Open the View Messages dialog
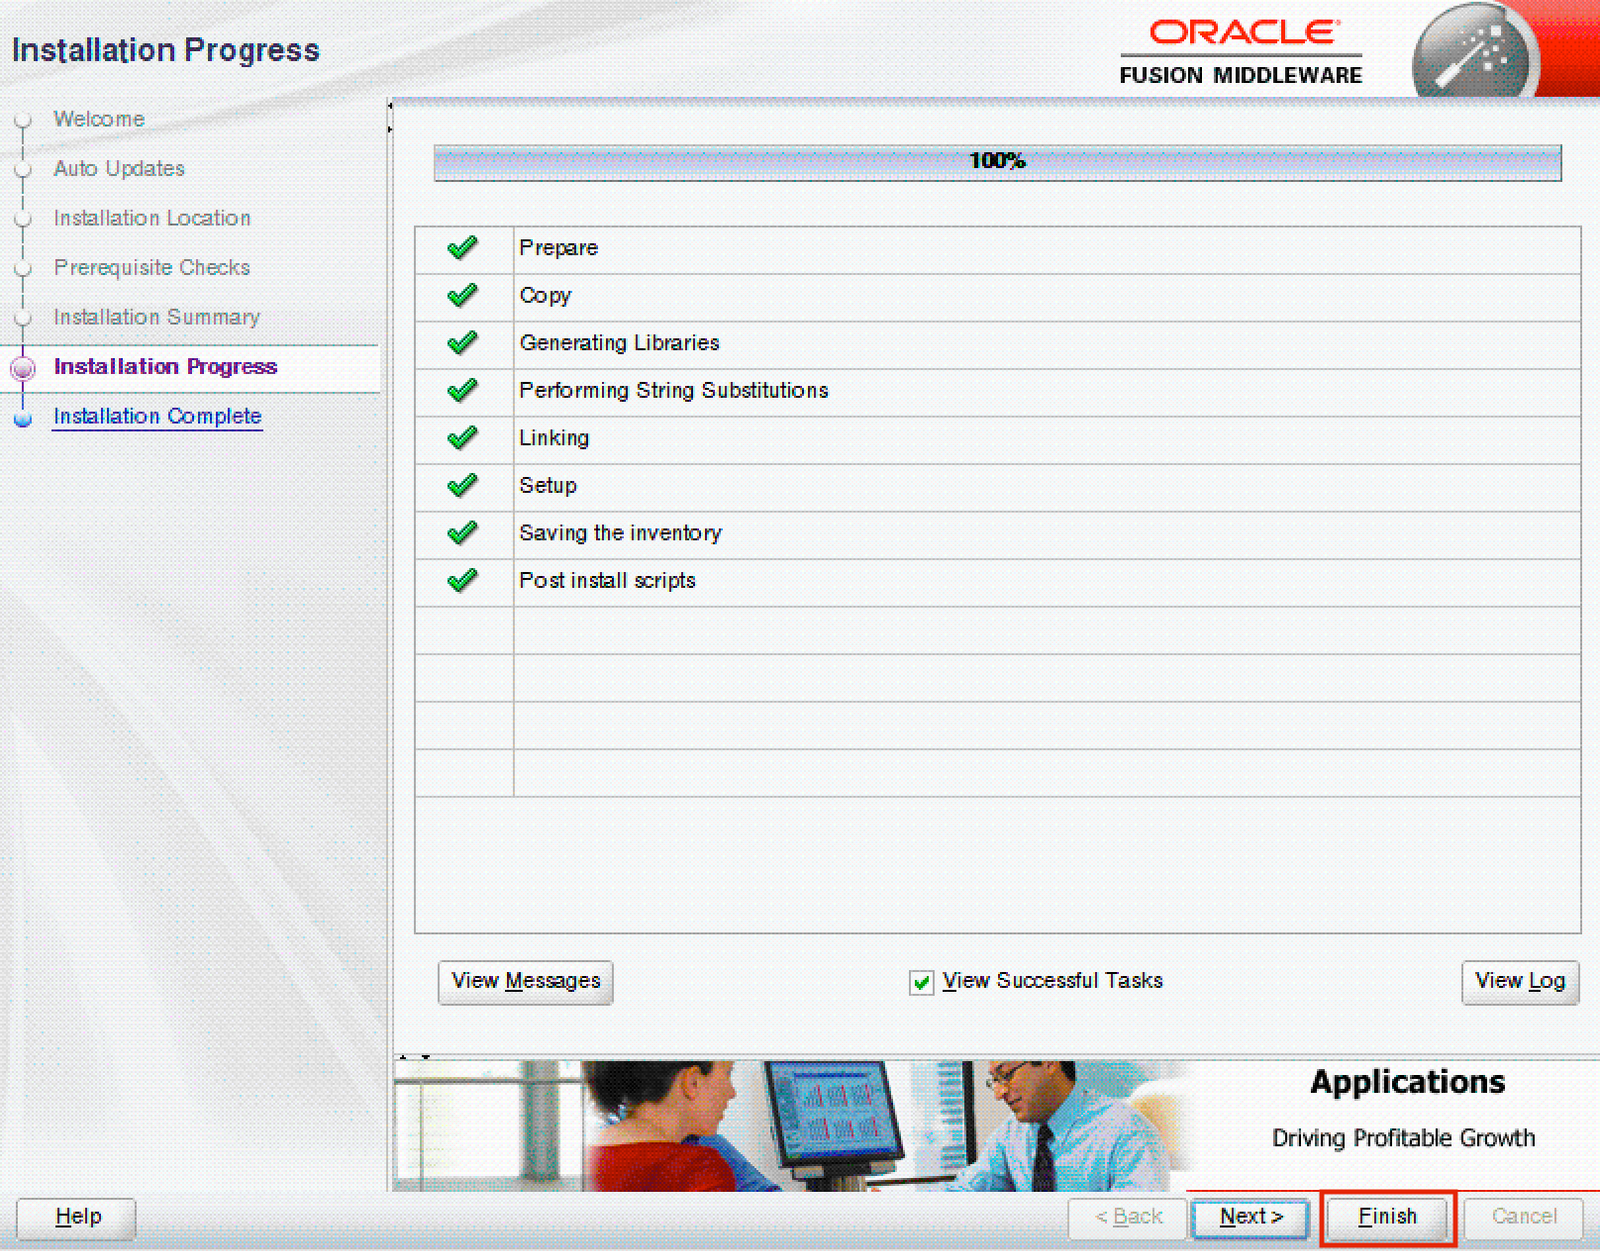 (x=525, y=982)
